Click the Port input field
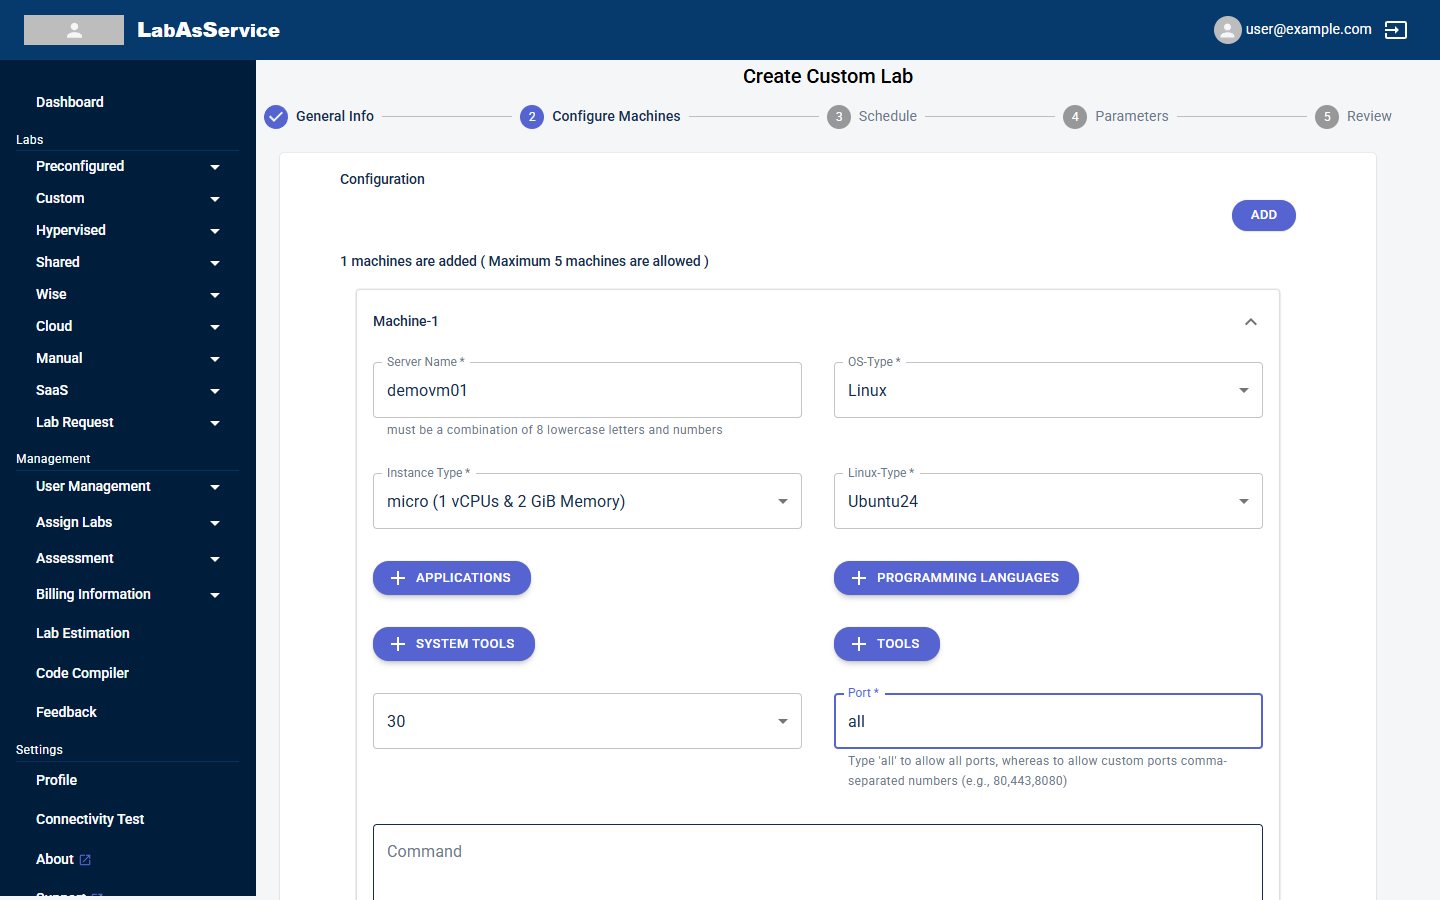This screenshot has width=1440, height=900. pos(1048,721)
